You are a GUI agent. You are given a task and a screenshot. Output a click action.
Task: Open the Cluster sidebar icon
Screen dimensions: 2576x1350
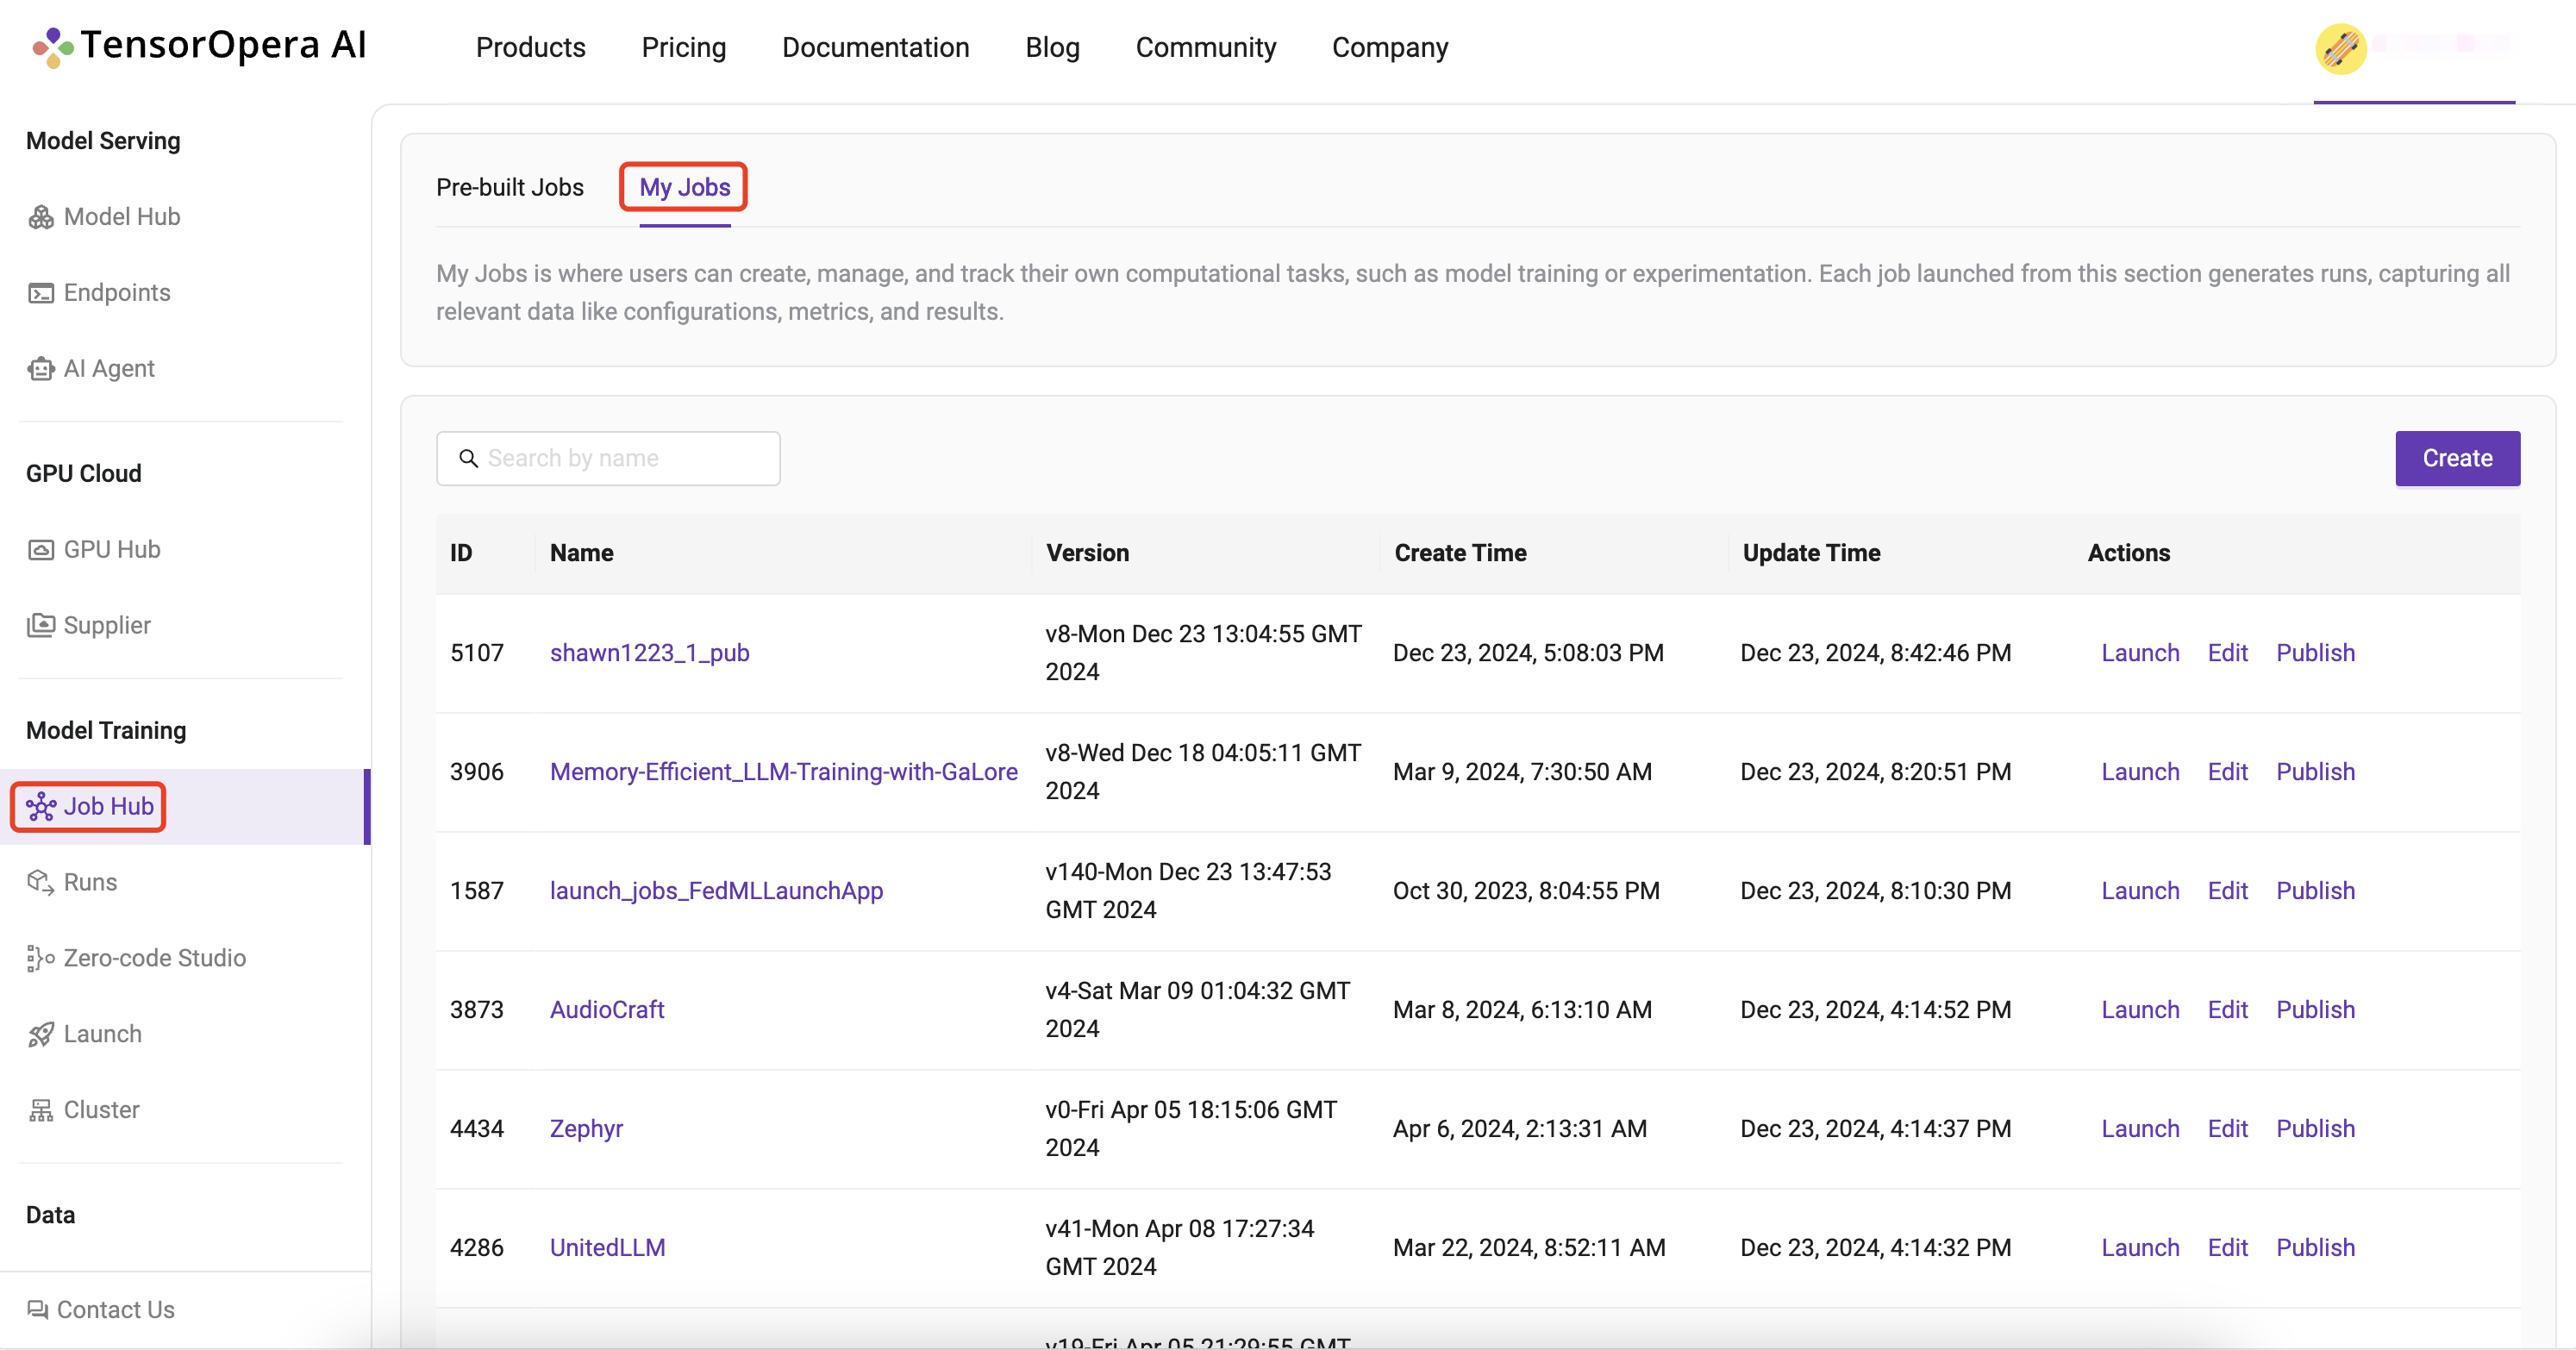tap(41, 1111)
